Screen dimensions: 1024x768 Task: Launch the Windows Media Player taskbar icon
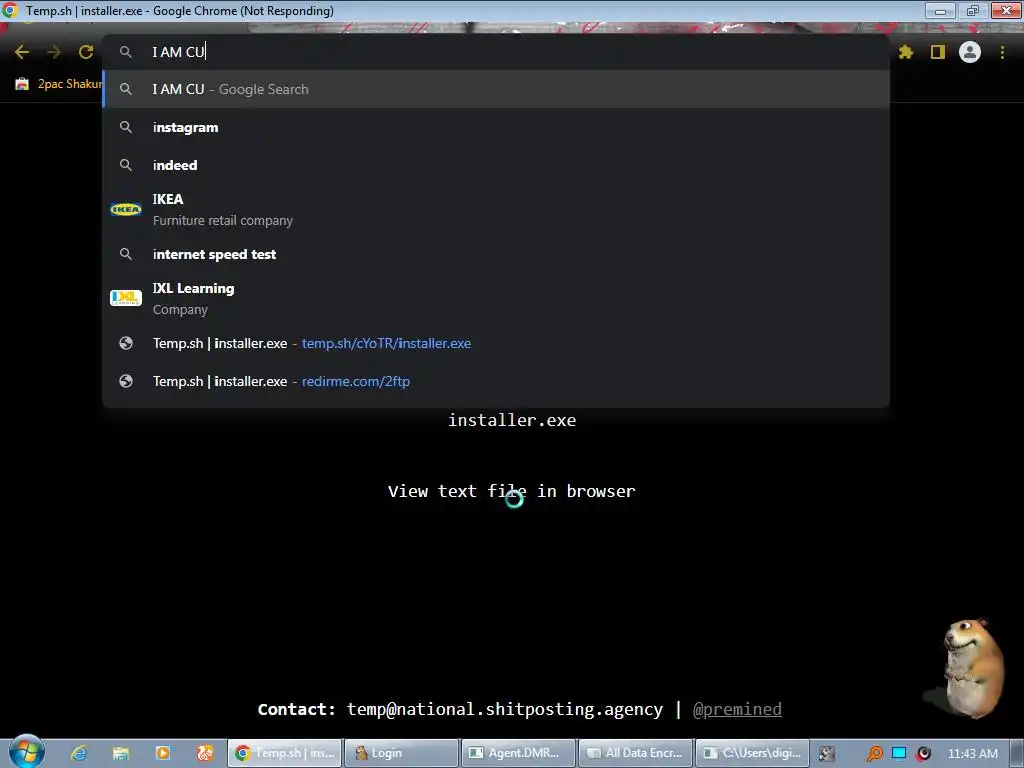(x=163, y=753)
